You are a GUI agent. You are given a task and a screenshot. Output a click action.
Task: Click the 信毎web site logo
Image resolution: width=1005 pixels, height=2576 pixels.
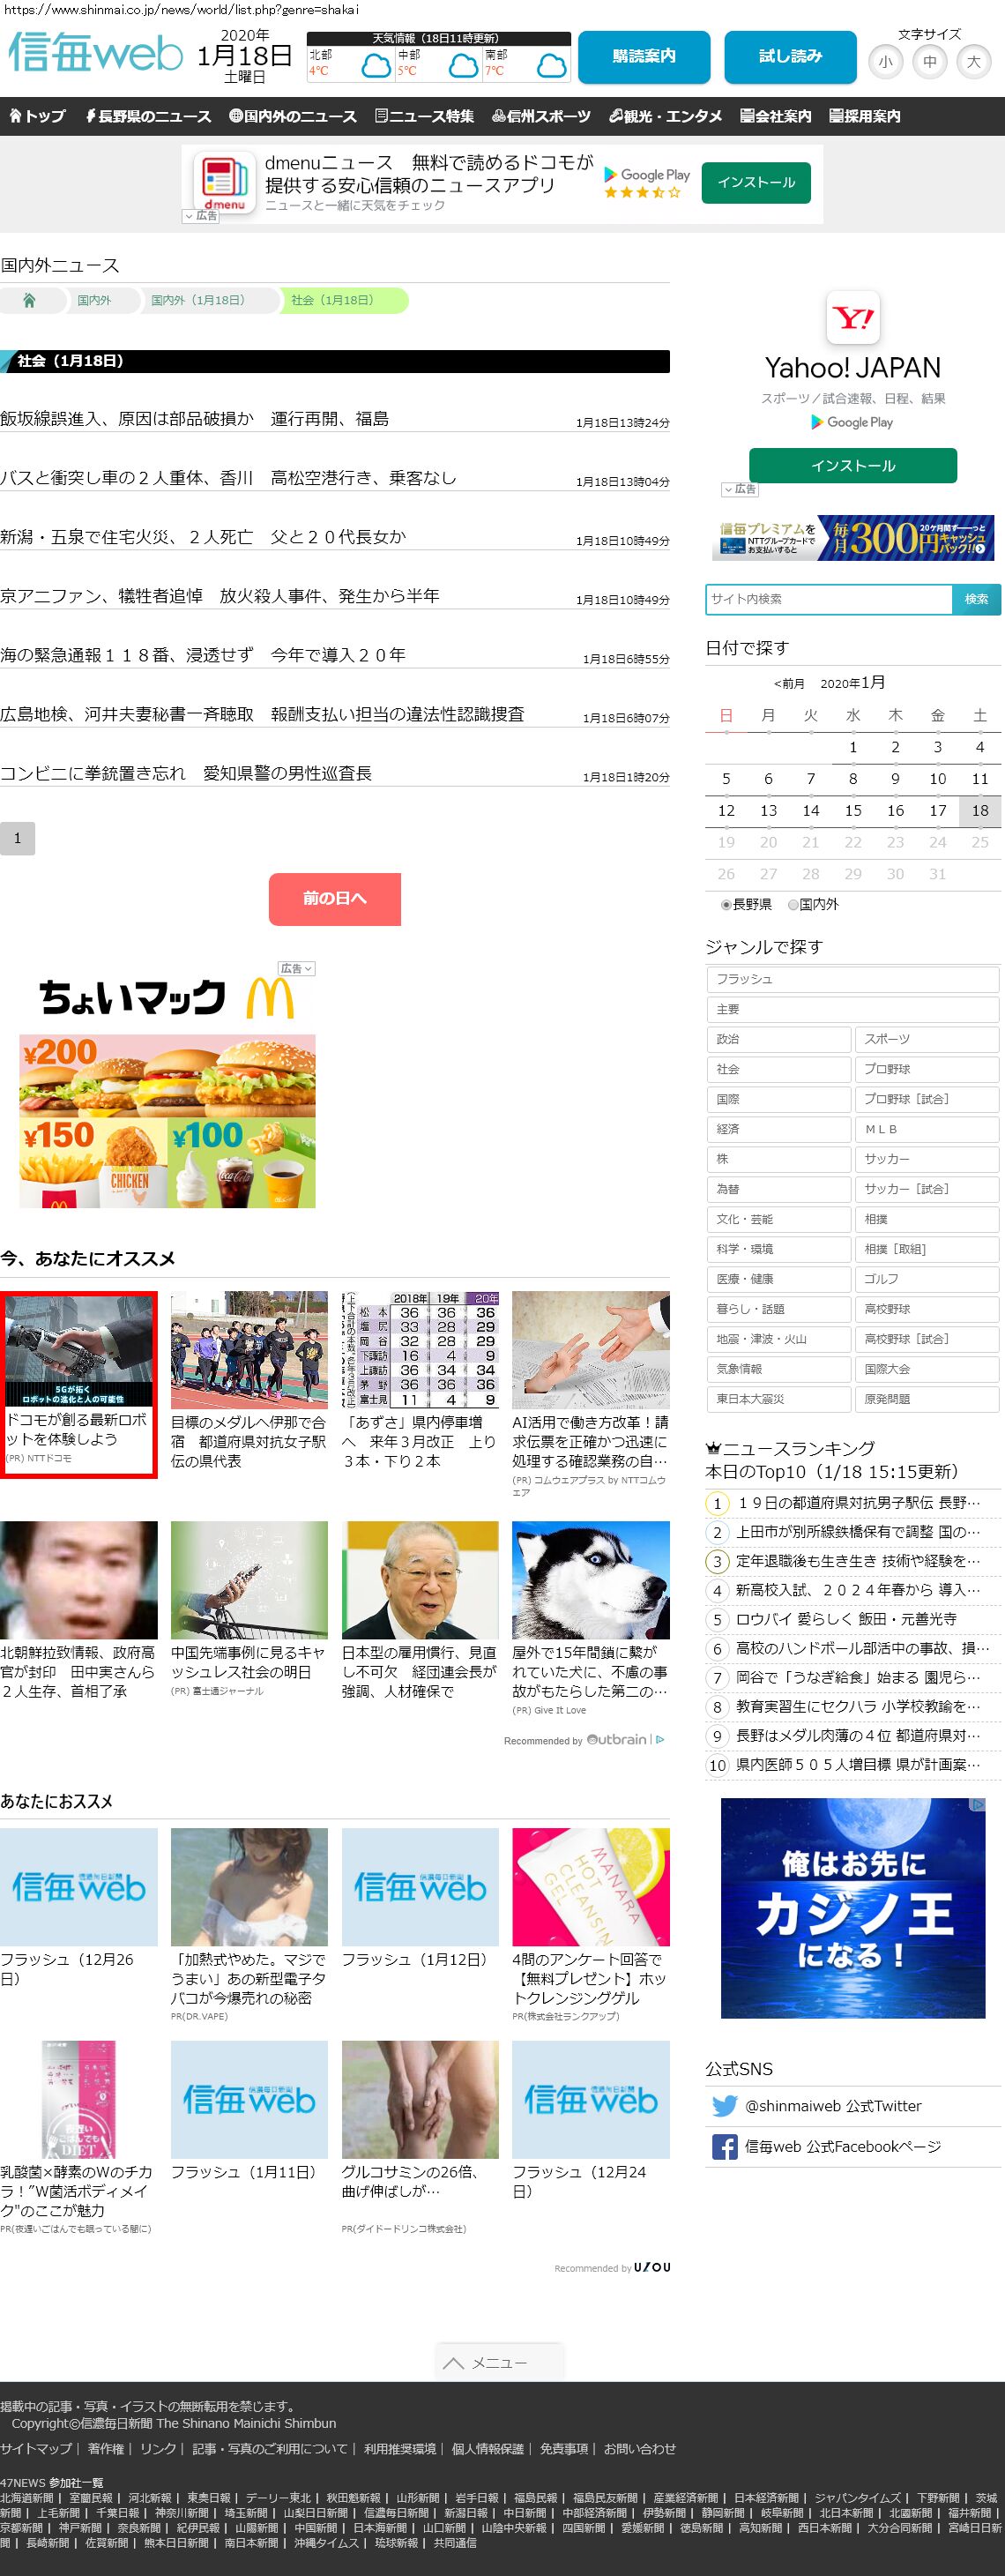(96, 52)
